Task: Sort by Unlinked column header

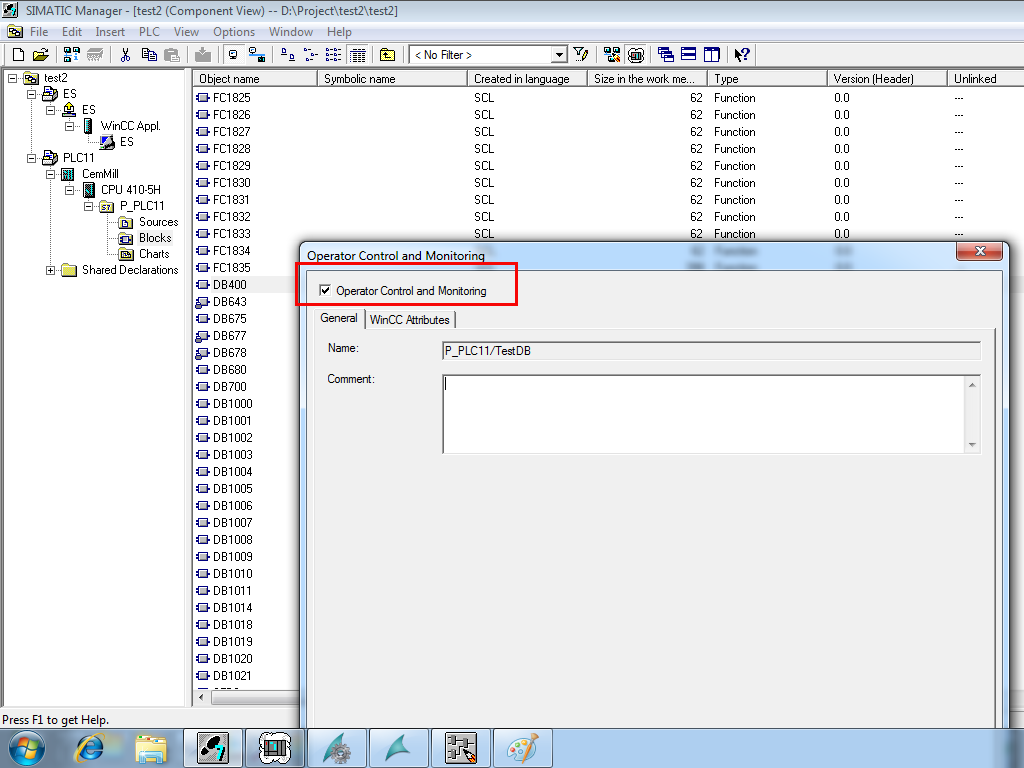Action: point(985,78)
